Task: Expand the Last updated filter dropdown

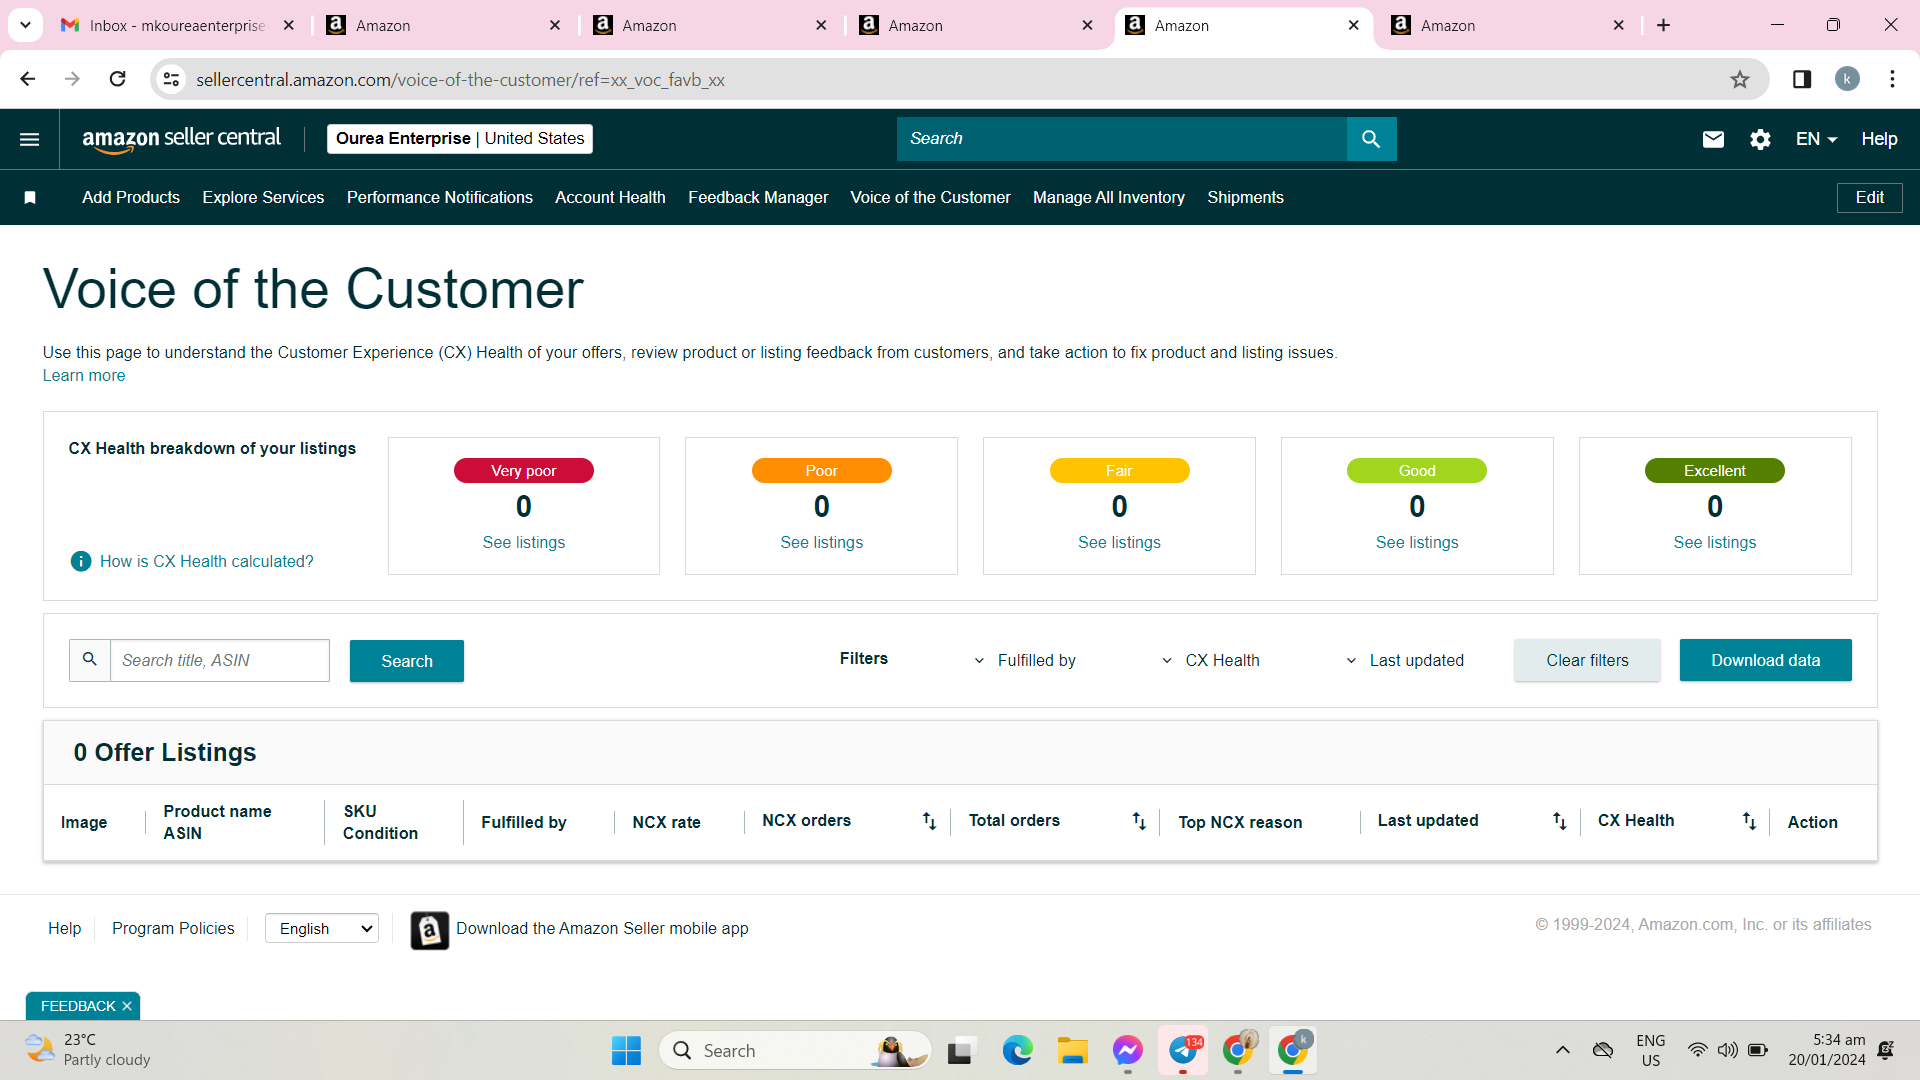Action: click(x=1404, y=661)
